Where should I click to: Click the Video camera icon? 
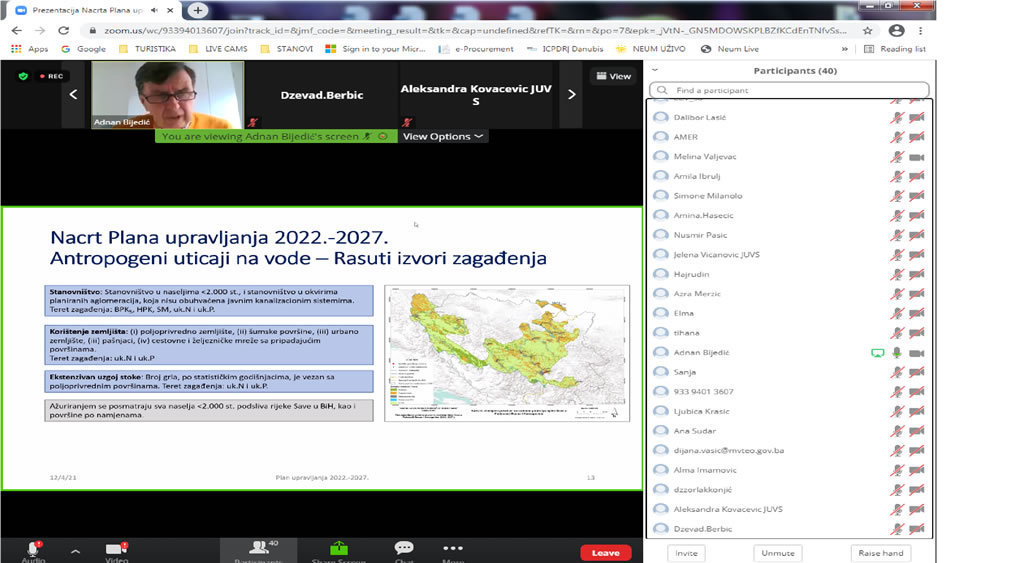coord(116,548)
